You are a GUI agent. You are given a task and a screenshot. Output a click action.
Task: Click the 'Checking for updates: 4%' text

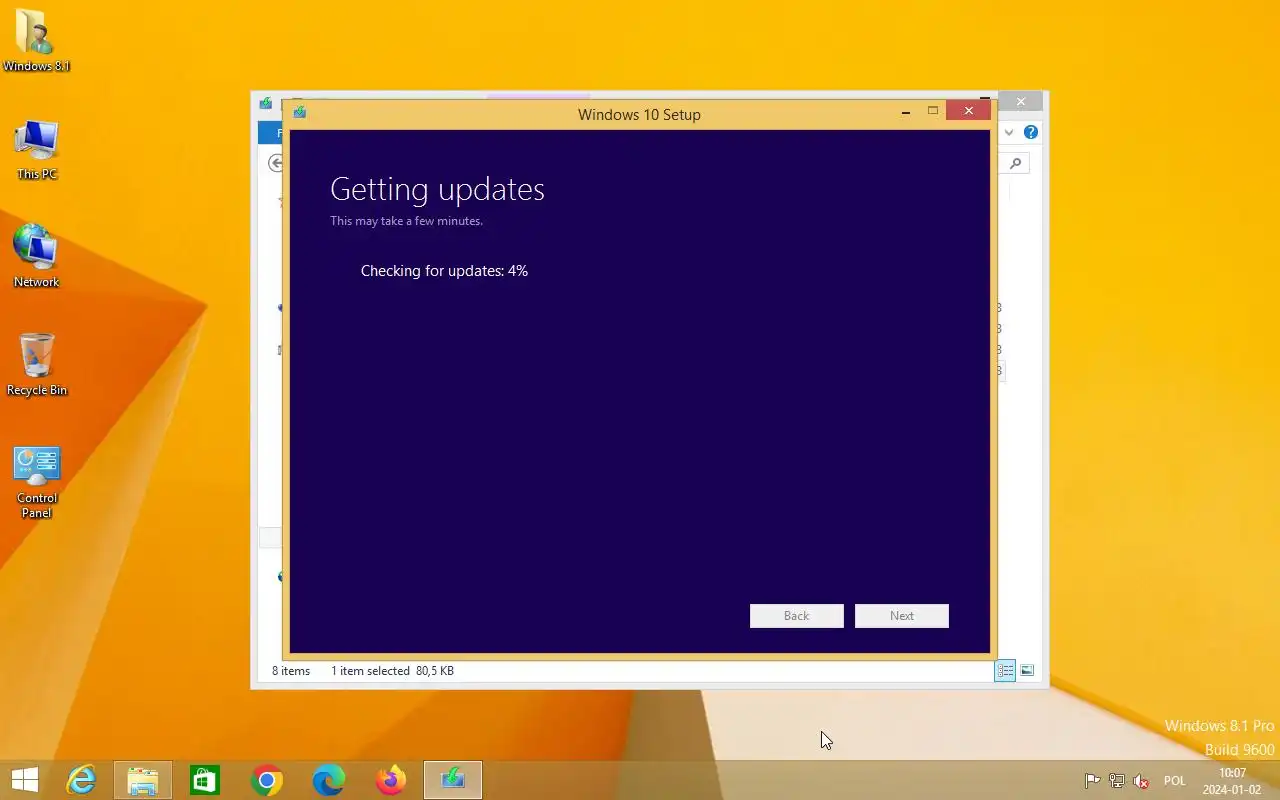[444, 271]
